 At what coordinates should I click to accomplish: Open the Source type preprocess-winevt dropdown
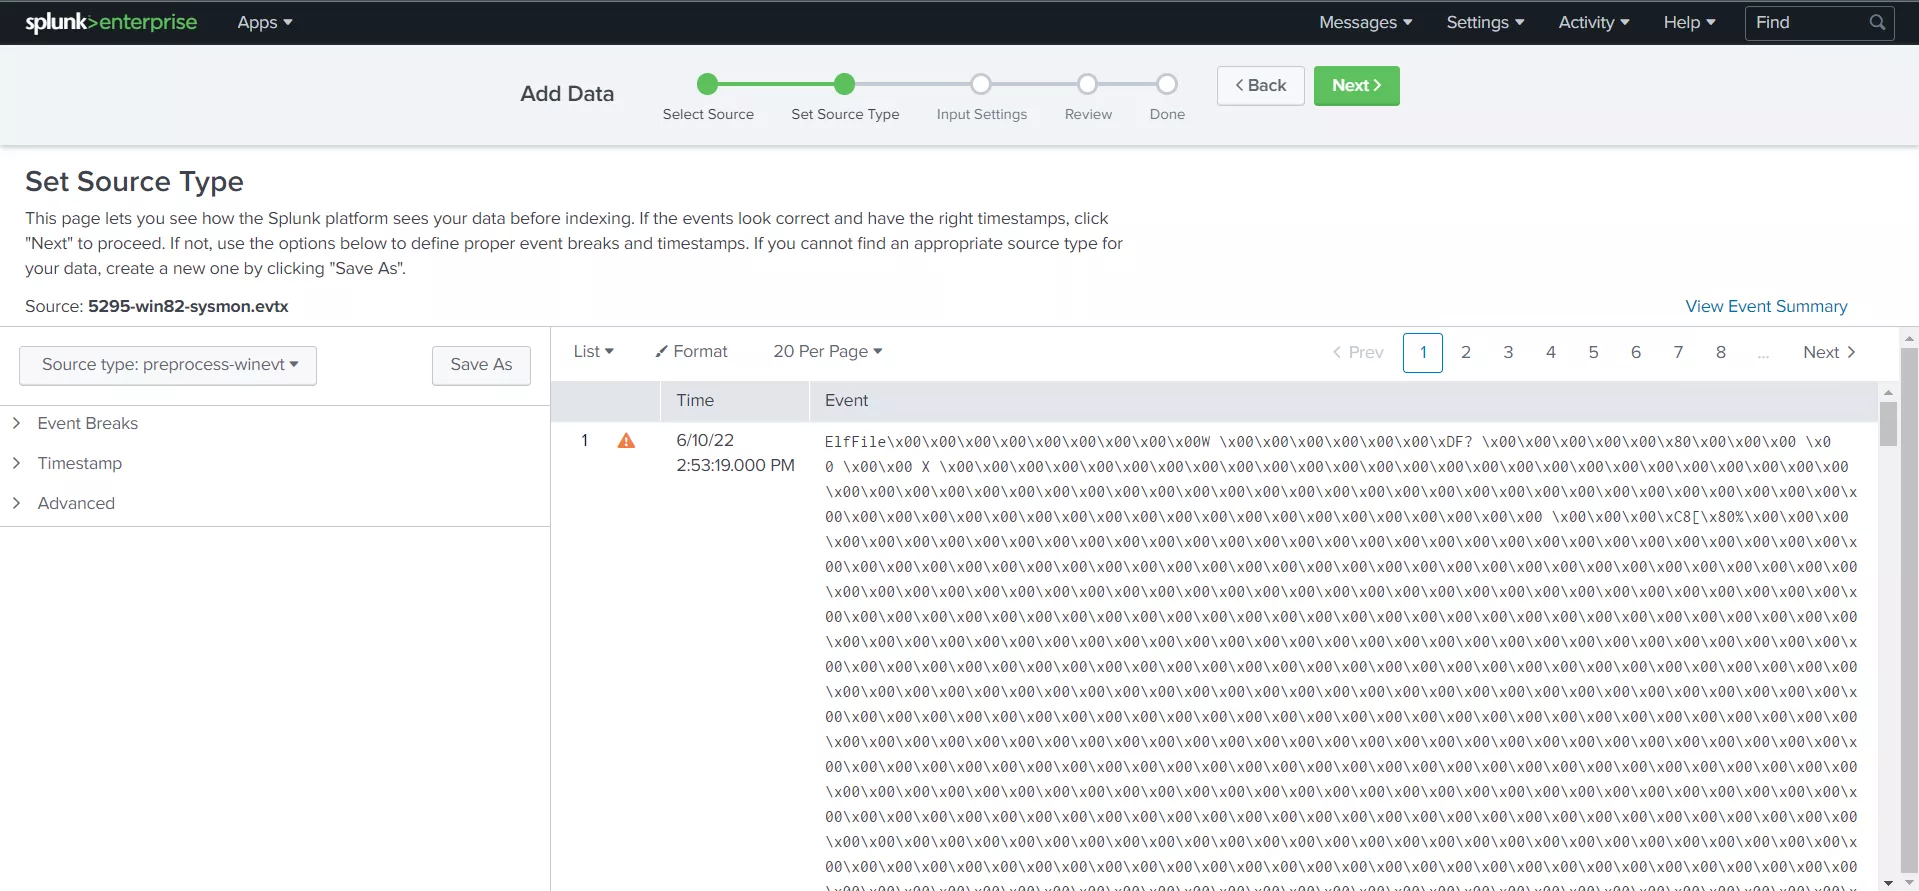coord(168,365)
